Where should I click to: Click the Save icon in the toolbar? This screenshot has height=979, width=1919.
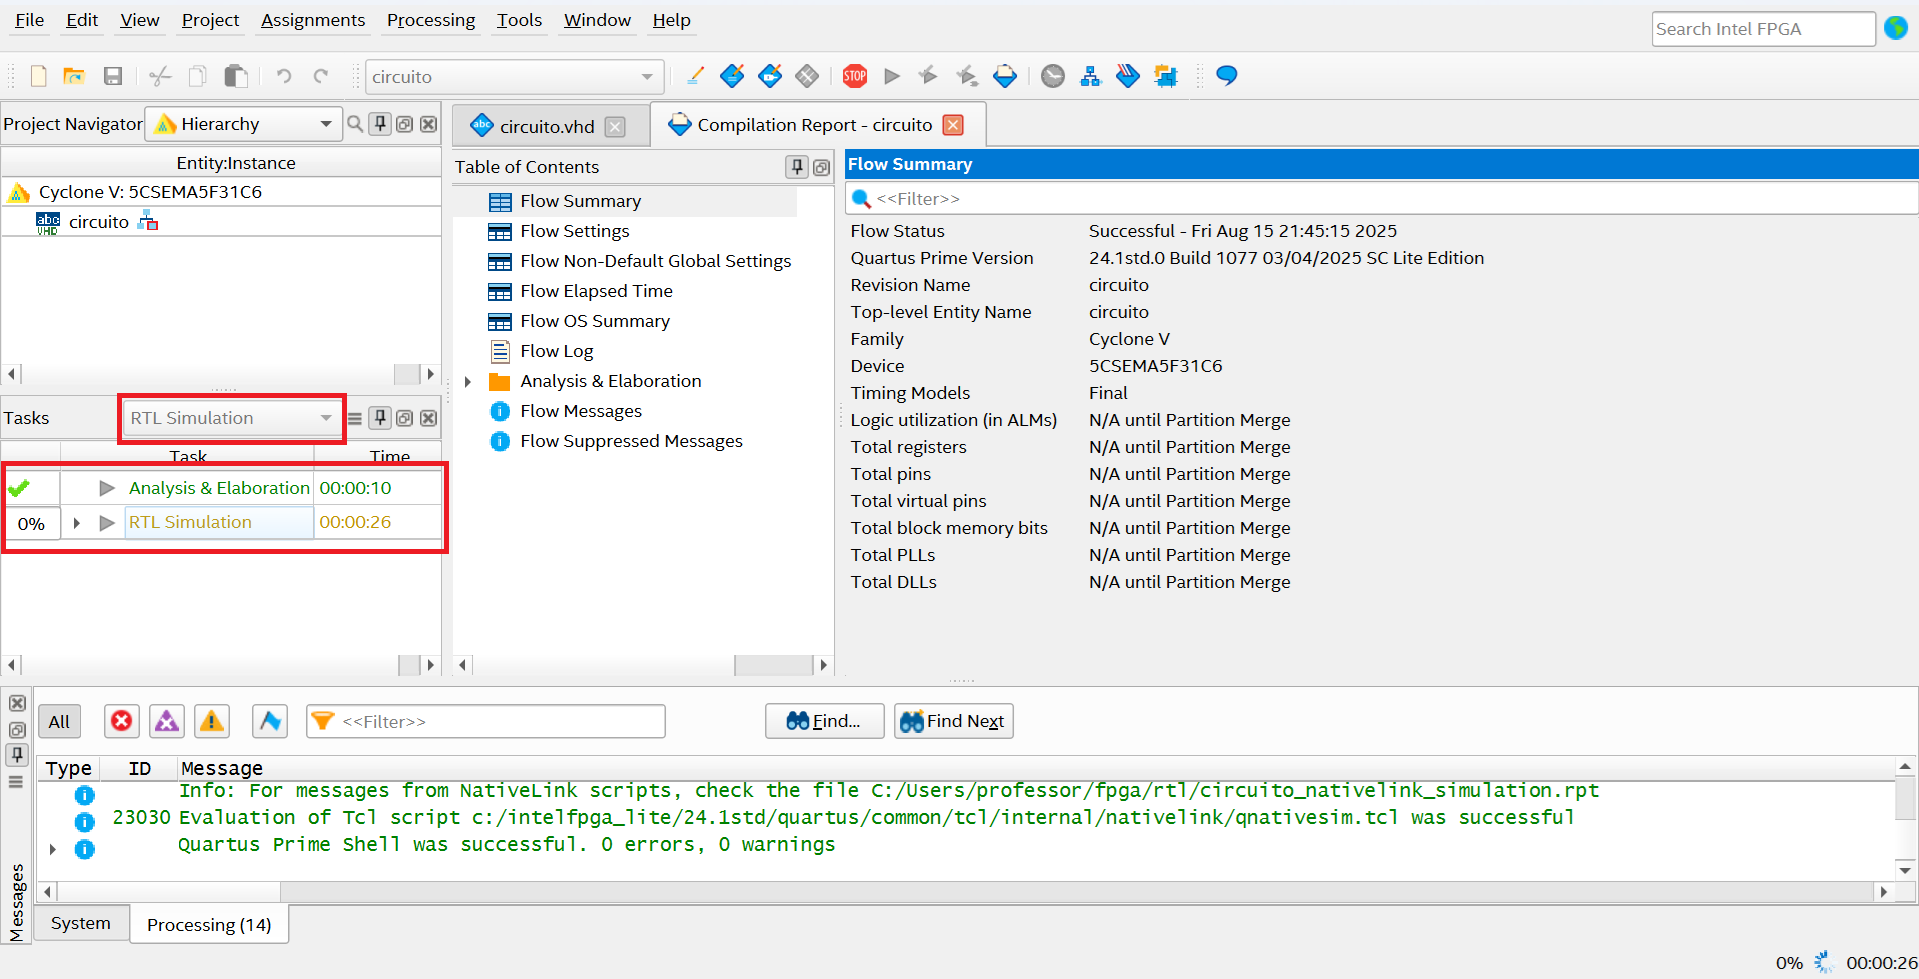[113, 76]
